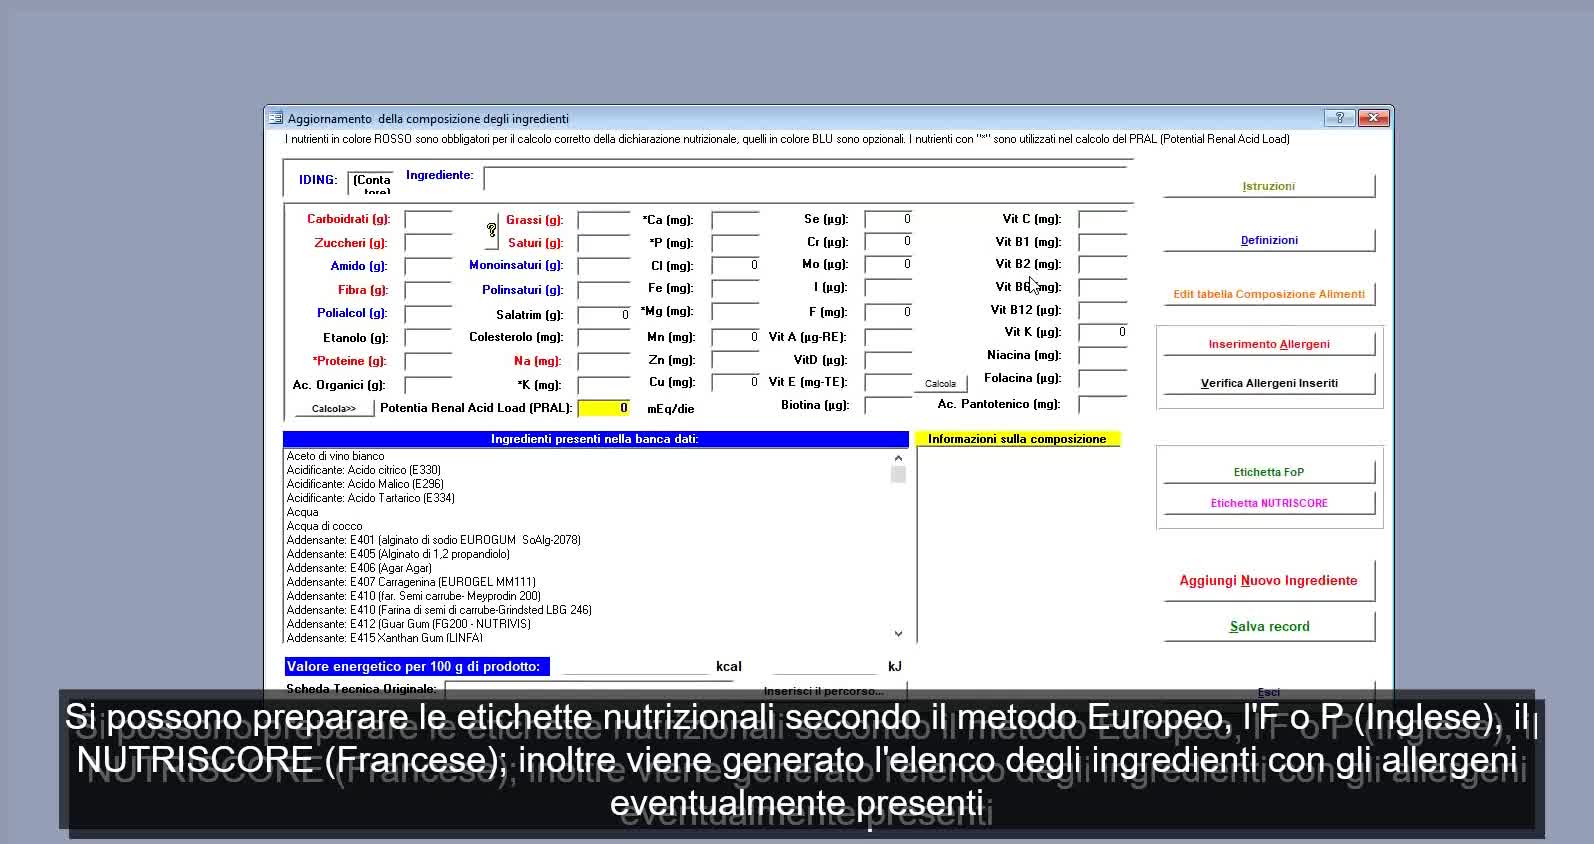This screenshot has width=1594, height=844.
Task: Click the Polinsaturi (g) field
Action: (x=604, y=290)
